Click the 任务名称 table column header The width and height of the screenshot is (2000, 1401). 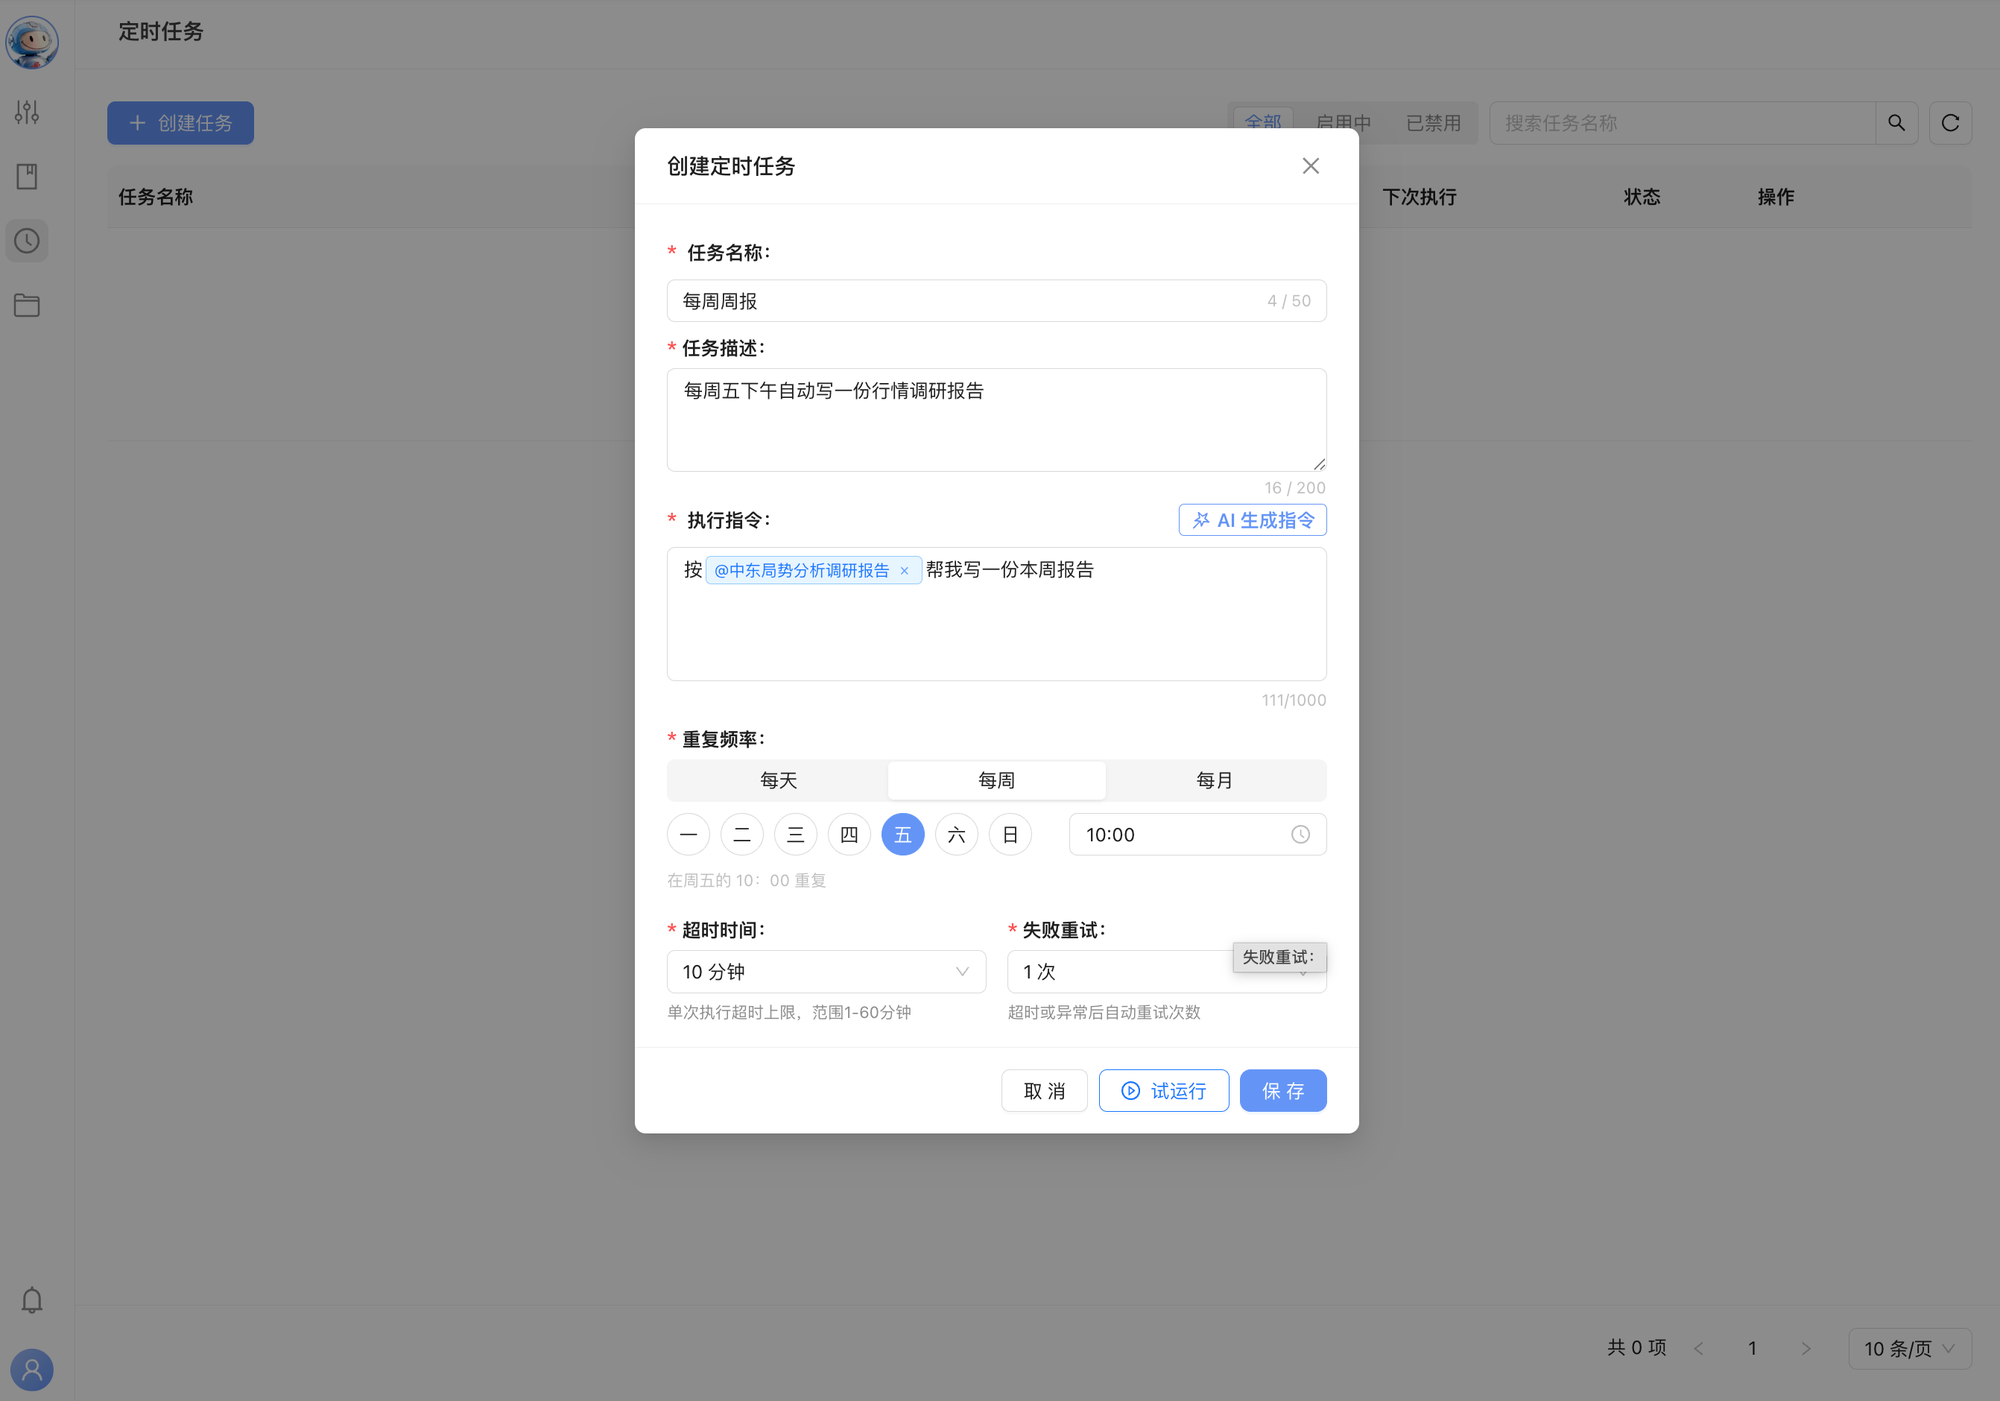(156, 197)
